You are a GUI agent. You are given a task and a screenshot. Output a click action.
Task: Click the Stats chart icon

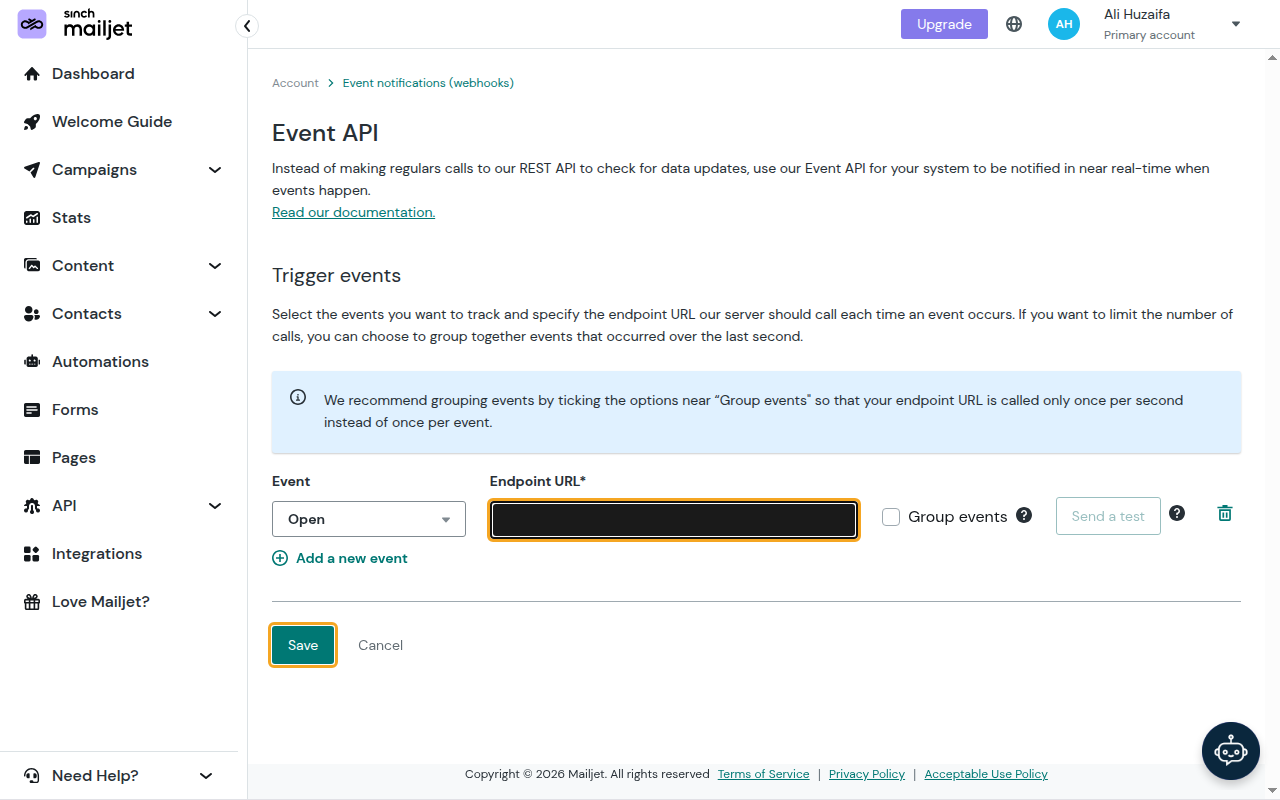pos(32,218)
